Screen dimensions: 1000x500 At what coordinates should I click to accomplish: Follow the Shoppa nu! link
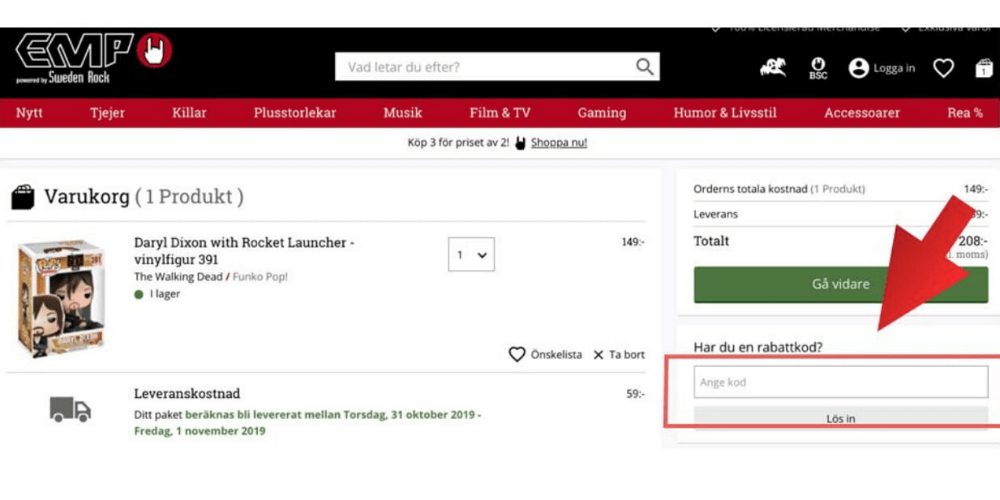point(559,143)
